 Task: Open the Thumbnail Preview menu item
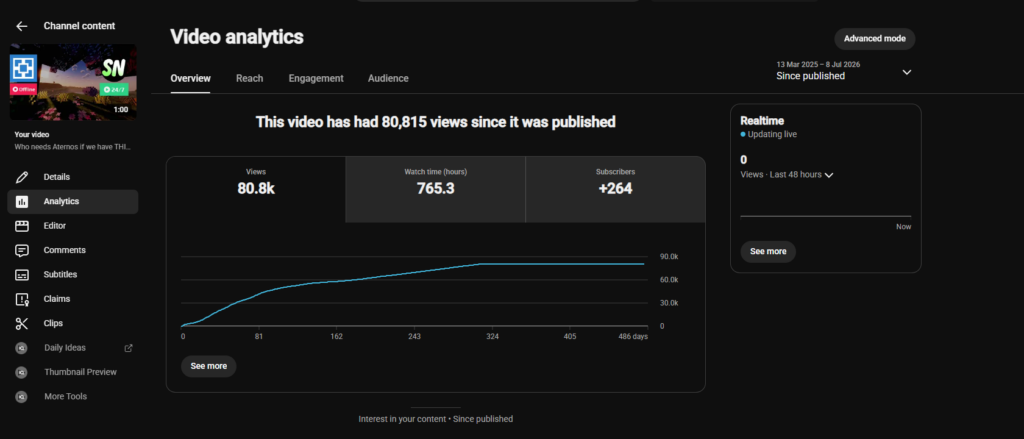coord(72,372)
